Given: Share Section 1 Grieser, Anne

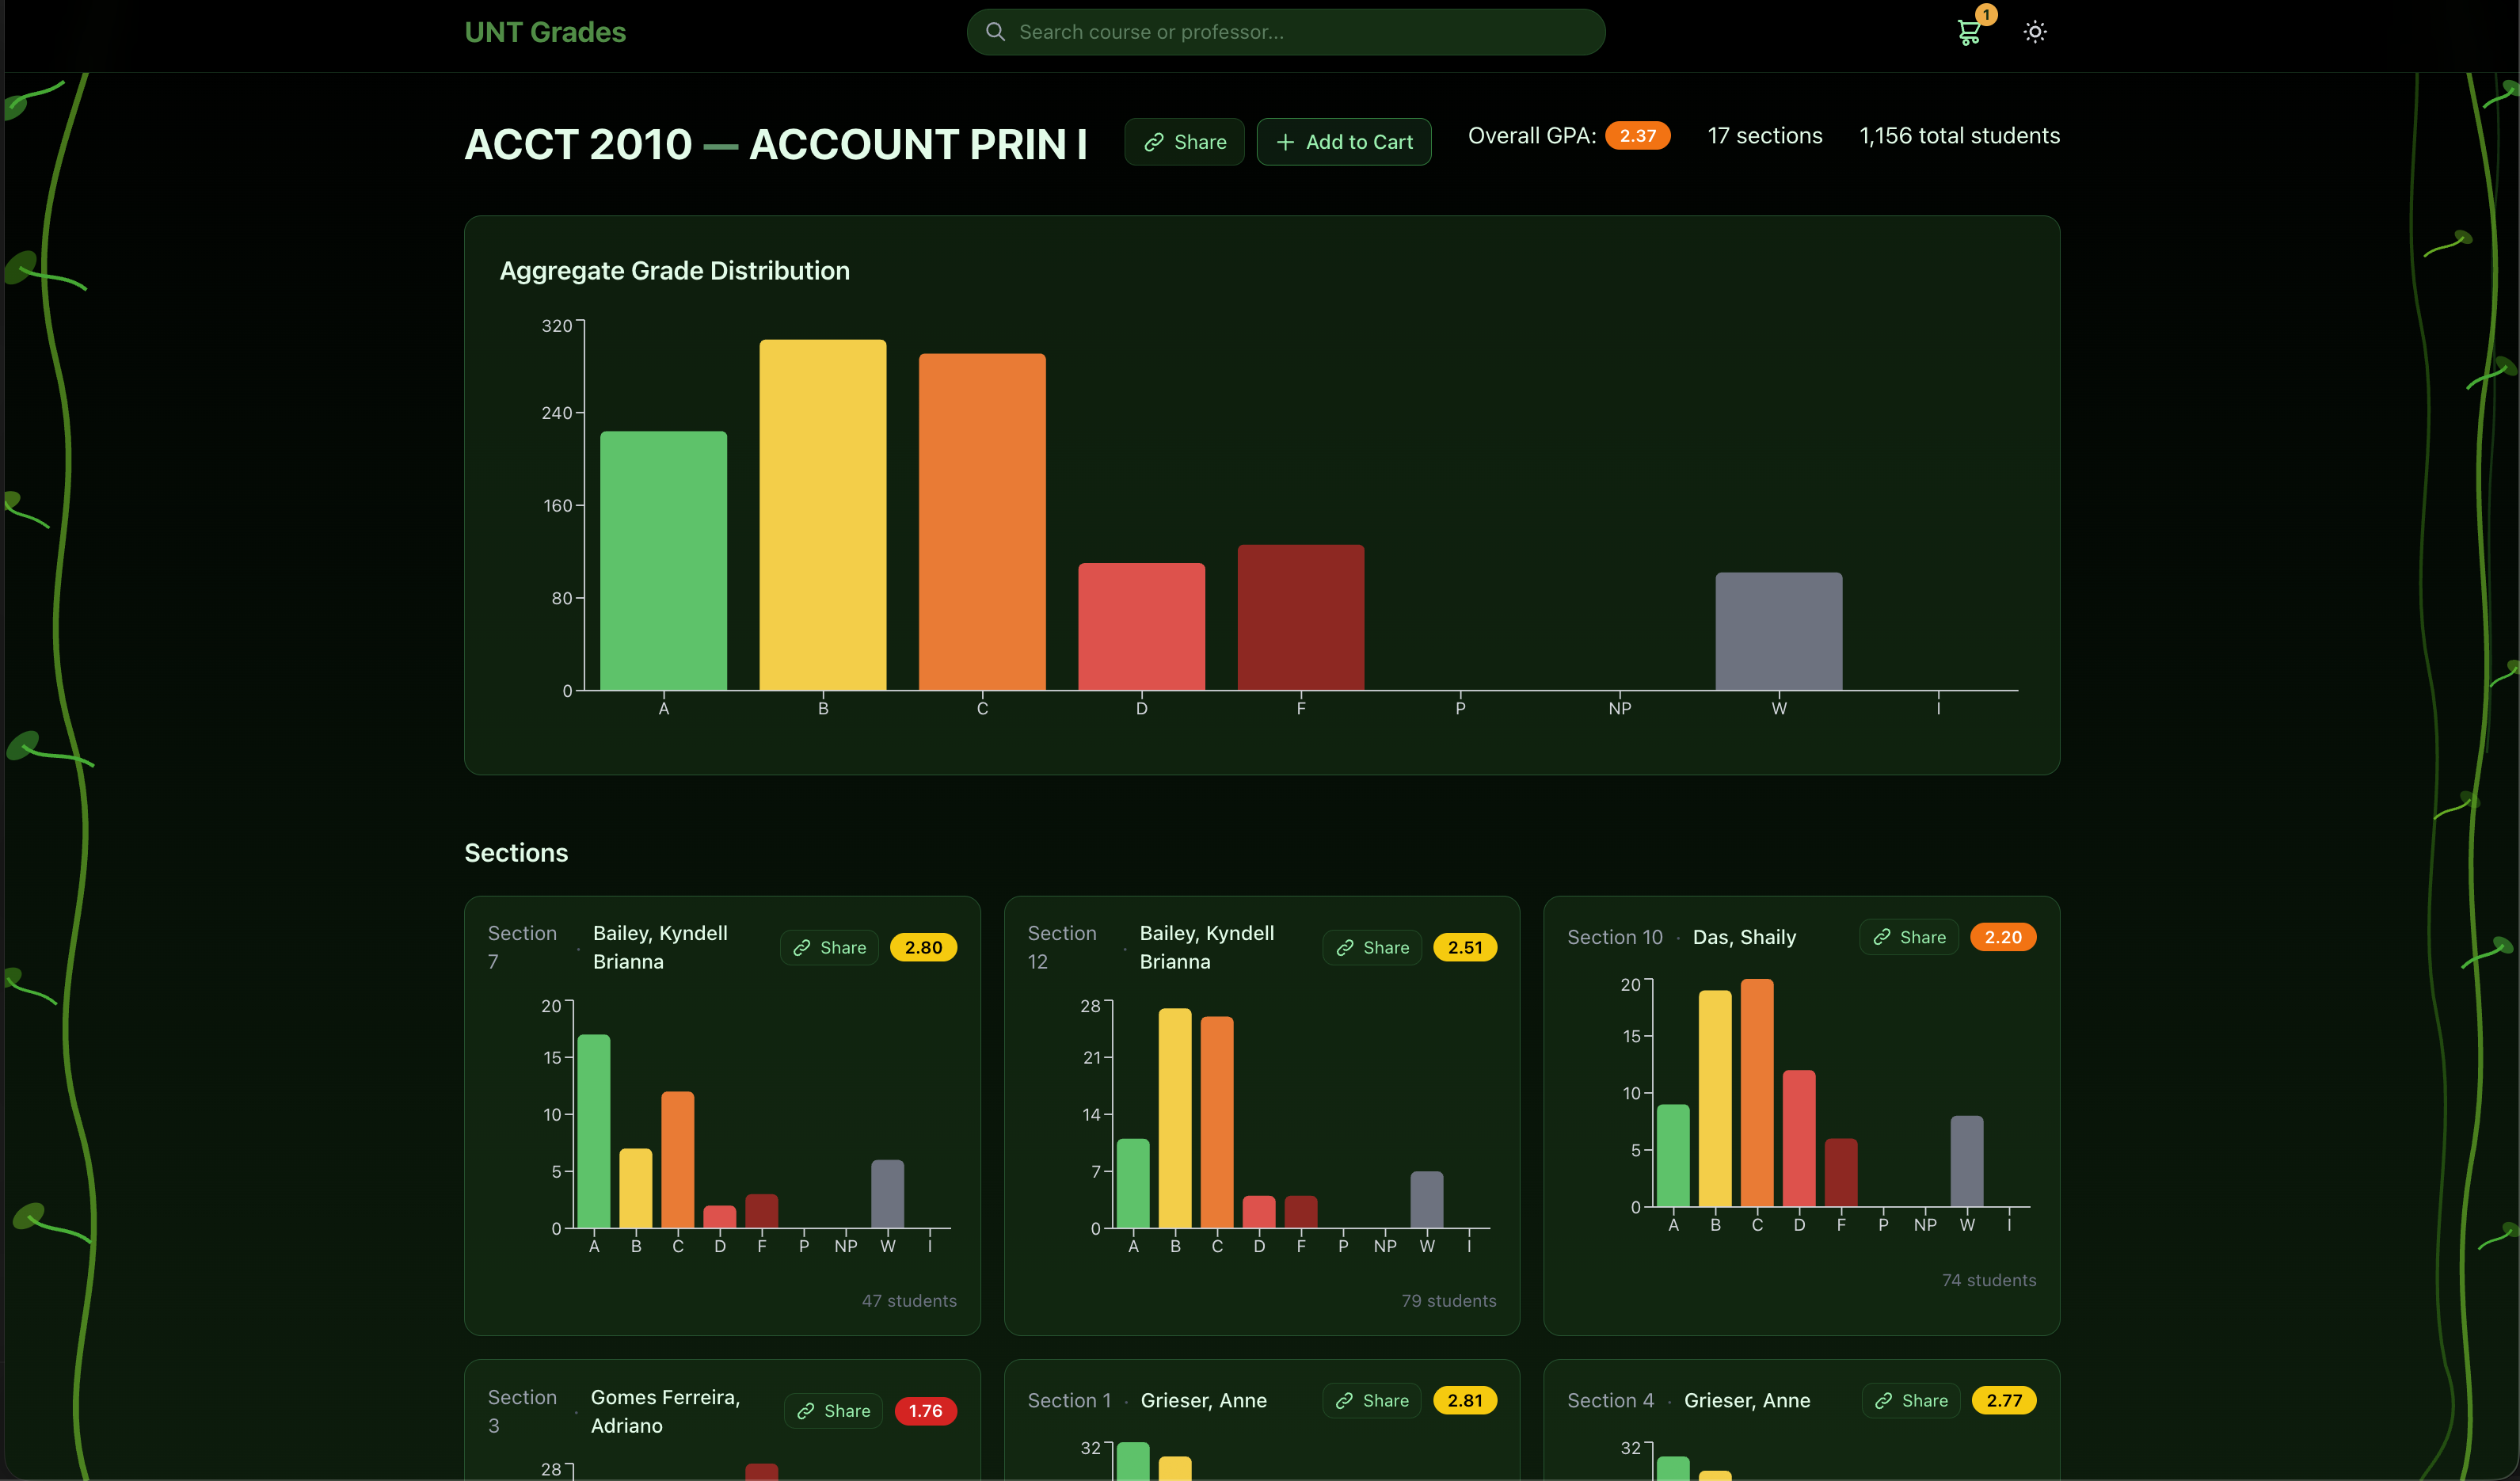Looking at the screenshot, I should [1372, 1400].
